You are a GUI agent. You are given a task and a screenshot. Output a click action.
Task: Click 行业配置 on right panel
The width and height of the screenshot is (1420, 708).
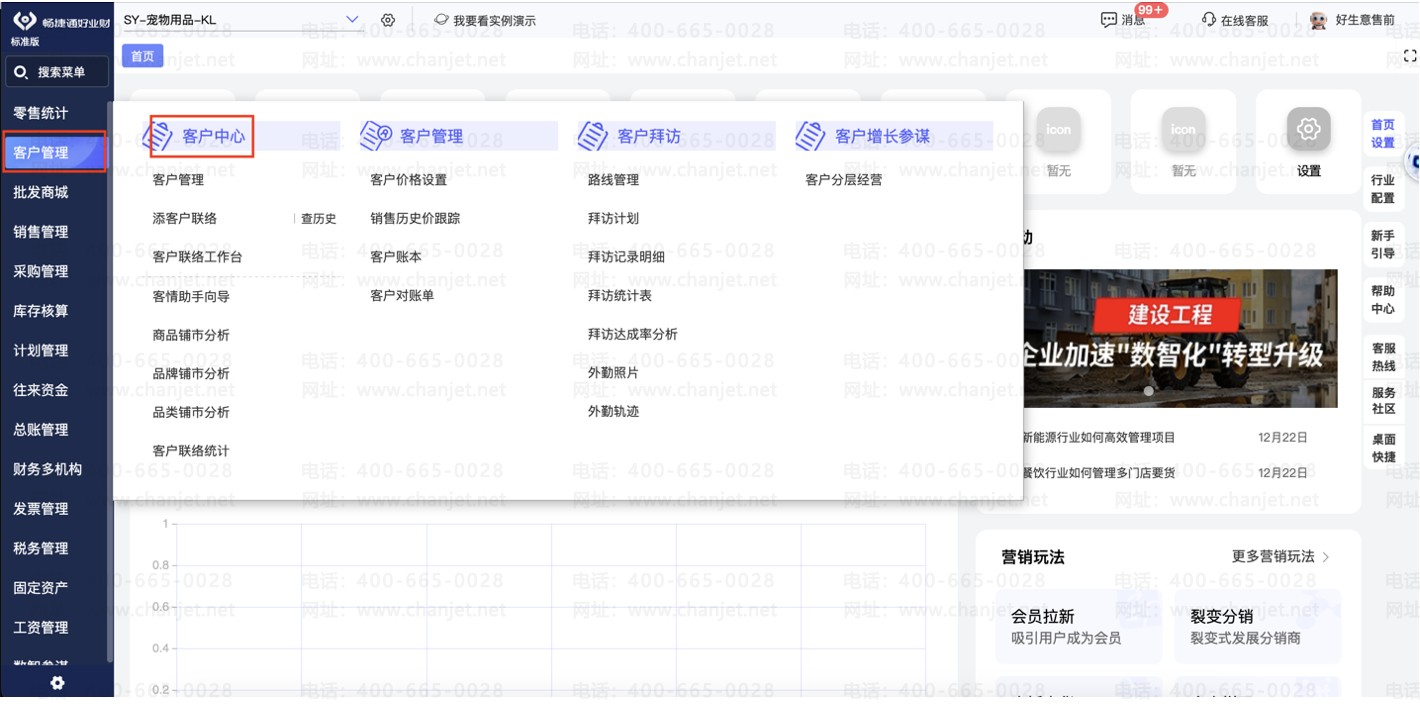click(x=1383, y=189)
